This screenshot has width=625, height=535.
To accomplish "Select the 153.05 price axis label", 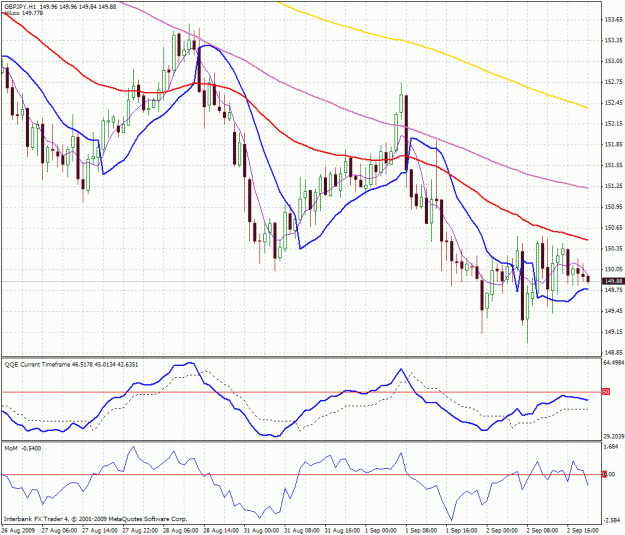I will pos(614,61).
